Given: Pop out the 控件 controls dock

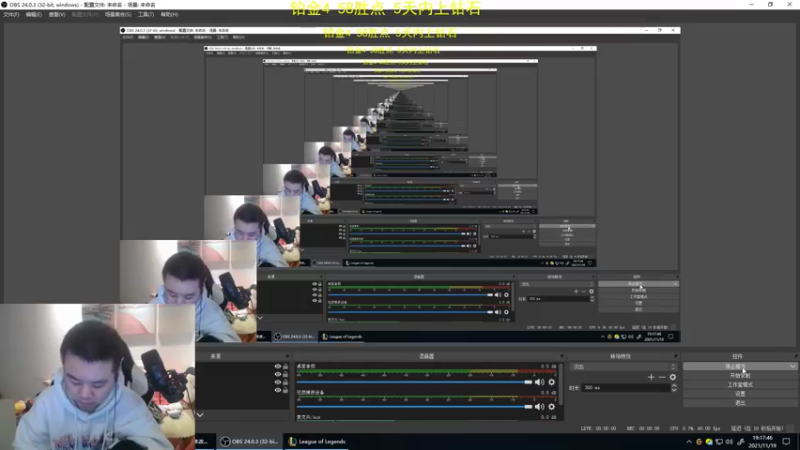Looking at the screenshot, I should [795, 356].
